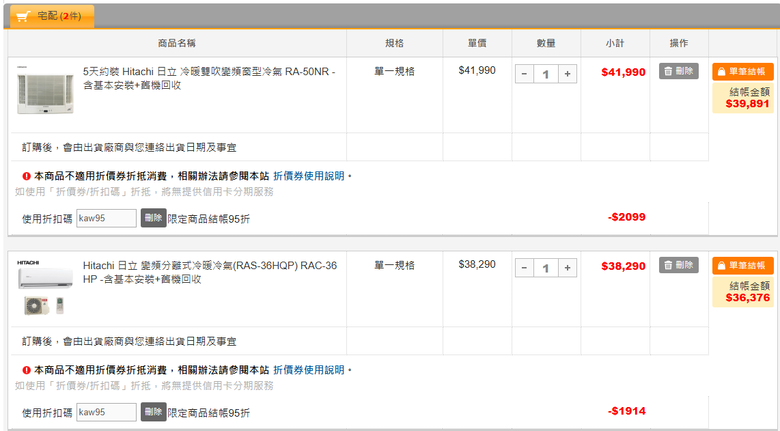
Task: Click the shopping cart icon in 宅配 tab
Action: coord(22,17)
